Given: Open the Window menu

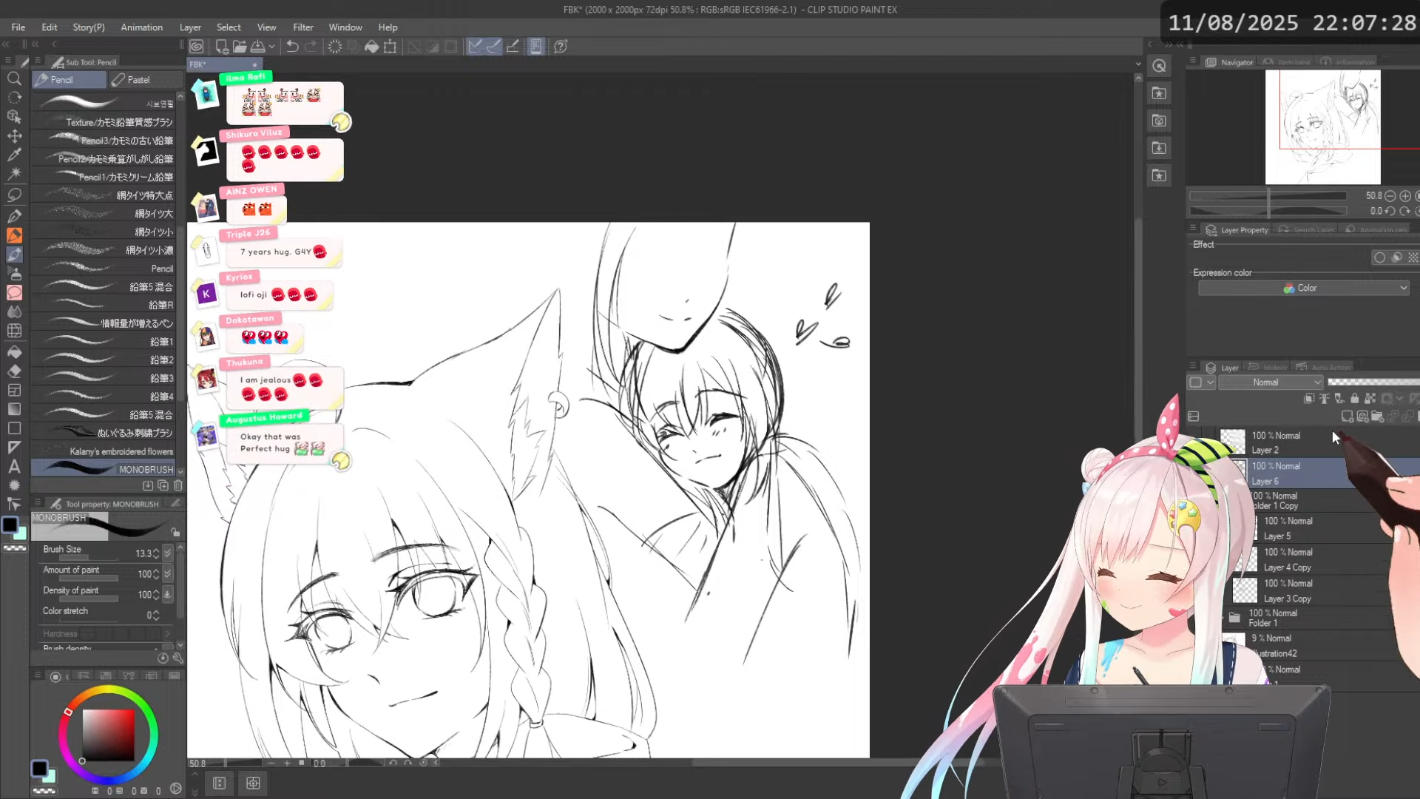Looking at the screenshot, I should 345,27.
